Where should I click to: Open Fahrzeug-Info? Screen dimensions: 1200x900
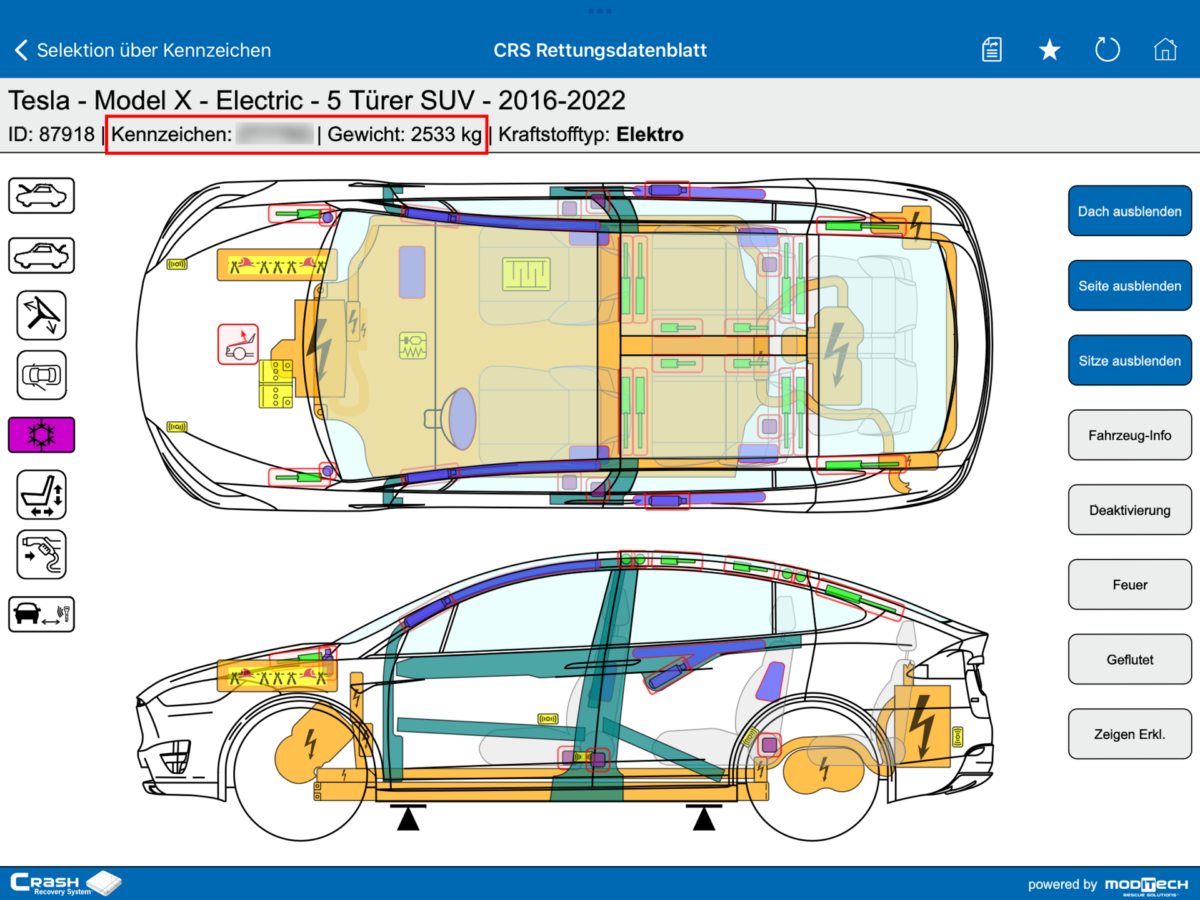(x=1130, y=435)
